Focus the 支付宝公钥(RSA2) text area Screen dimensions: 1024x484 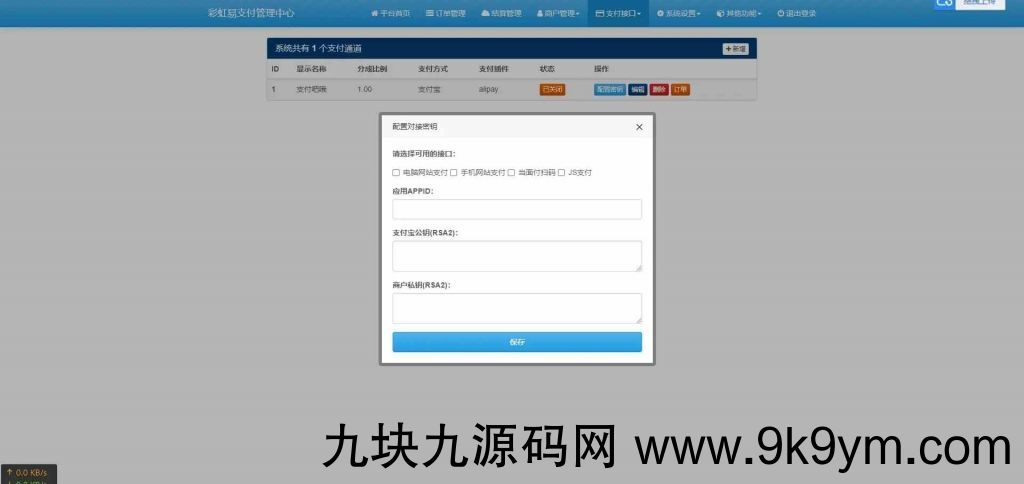coord(516,256)
